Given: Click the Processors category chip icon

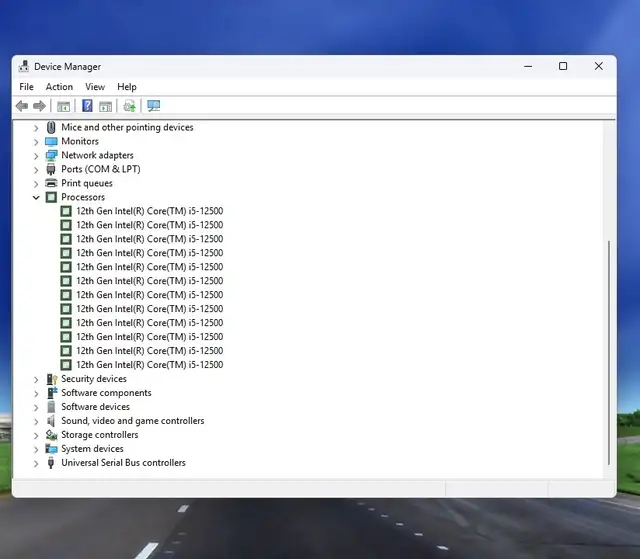Looking at the screenshot, I should tap(51, 197).
